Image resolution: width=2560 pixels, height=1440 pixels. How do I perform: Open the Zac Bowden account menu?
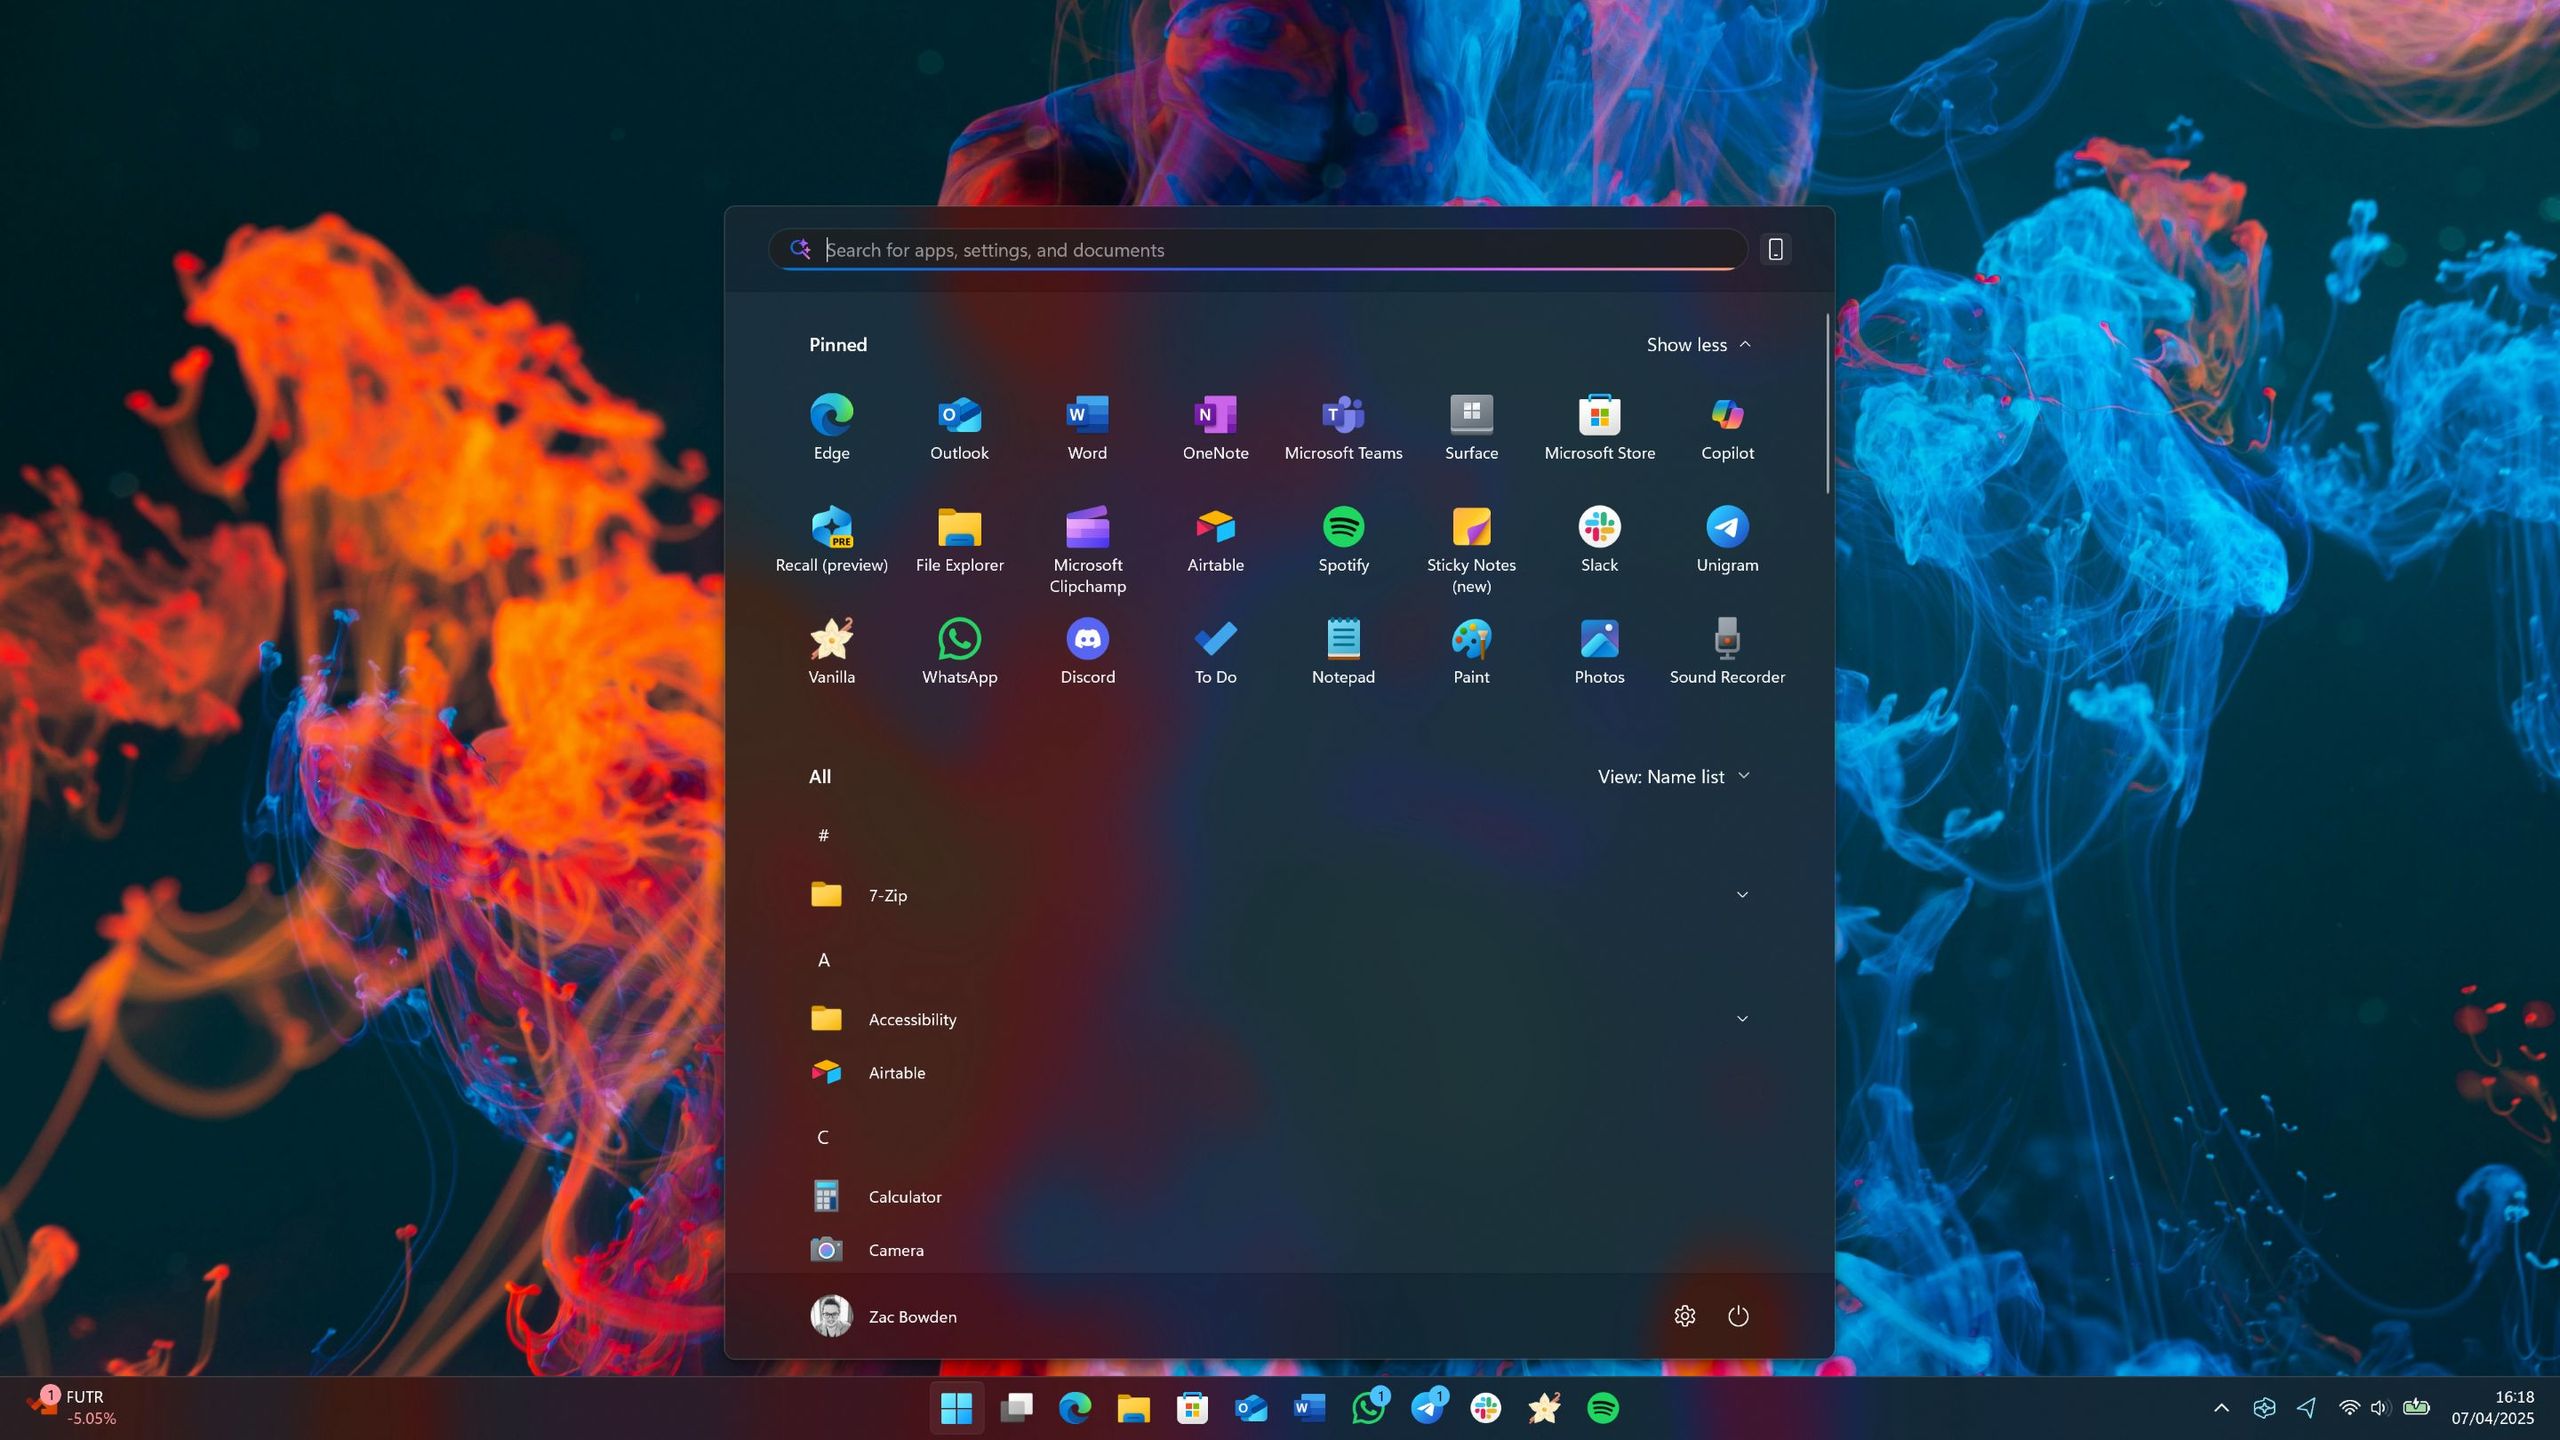pos(884,1316)
